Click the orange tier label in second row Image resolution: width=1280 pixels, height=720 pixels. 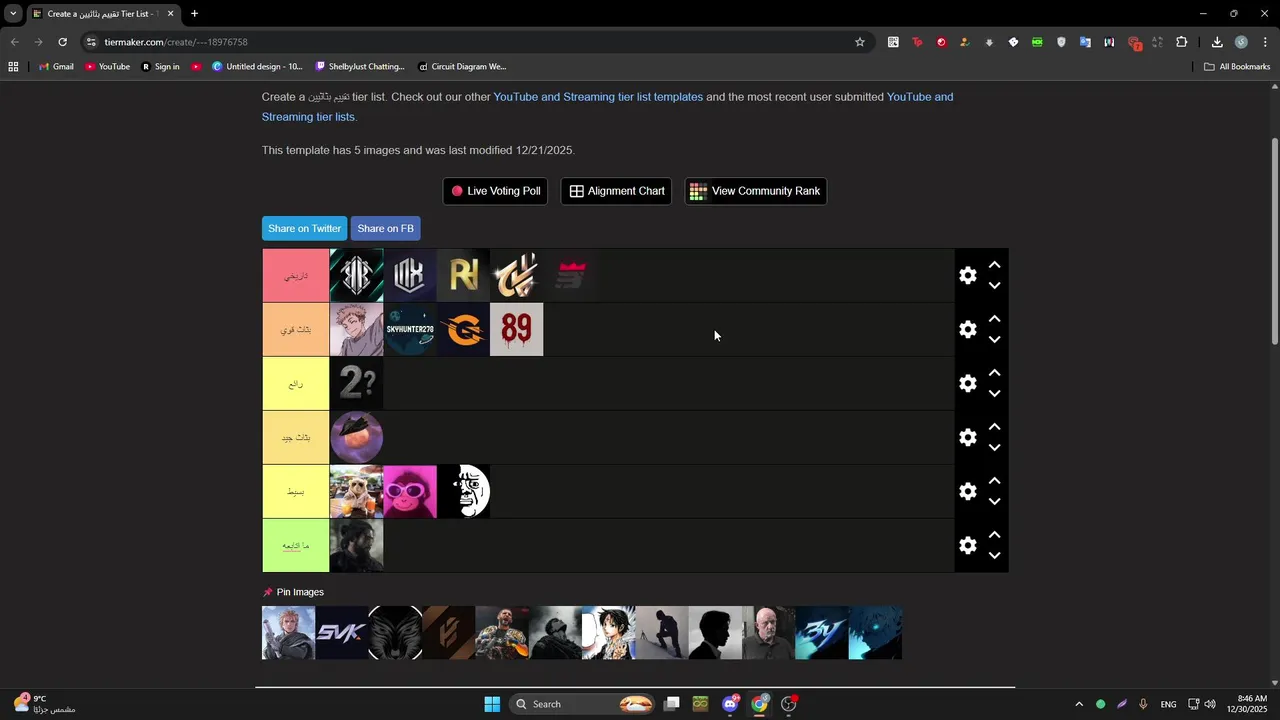click(x=295, y=329)
